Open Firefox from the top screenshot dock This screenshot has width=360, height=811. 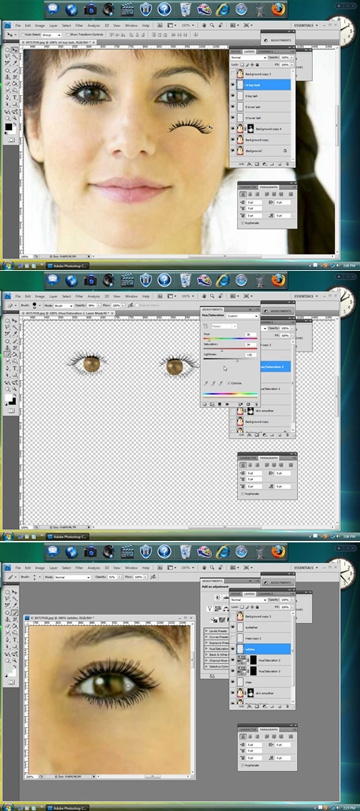pos(278,9)
